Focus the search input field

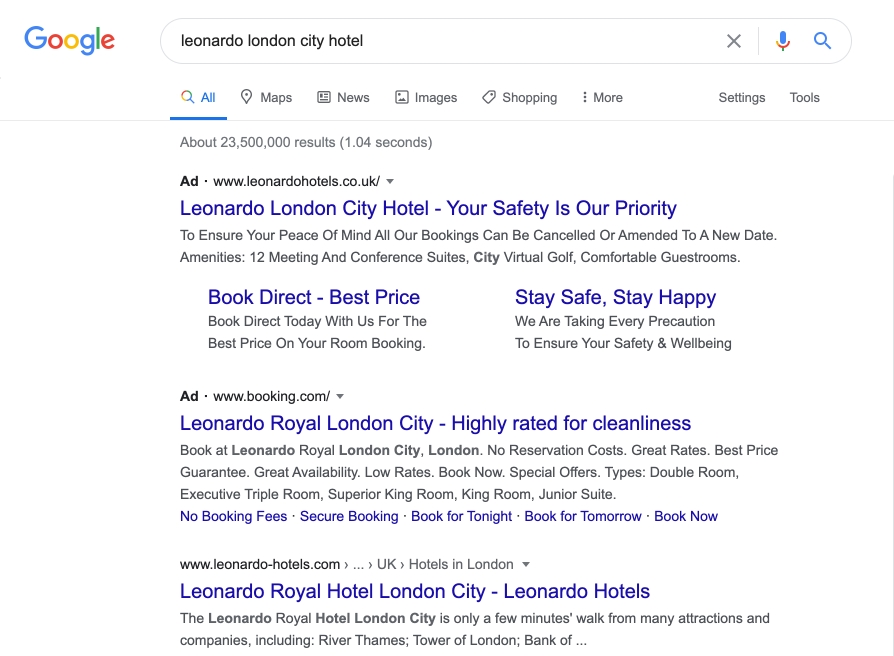coord(440,41)
